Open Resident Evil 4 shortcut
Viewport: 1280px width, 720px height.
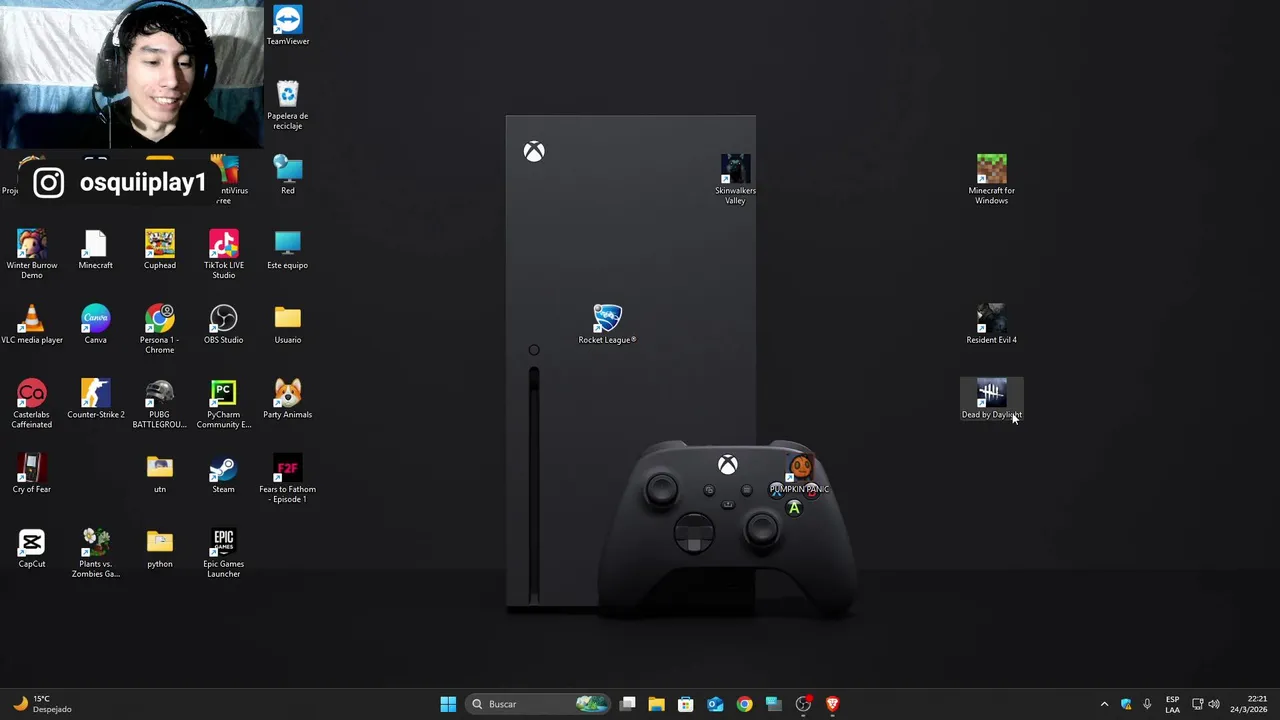point(992,324)
